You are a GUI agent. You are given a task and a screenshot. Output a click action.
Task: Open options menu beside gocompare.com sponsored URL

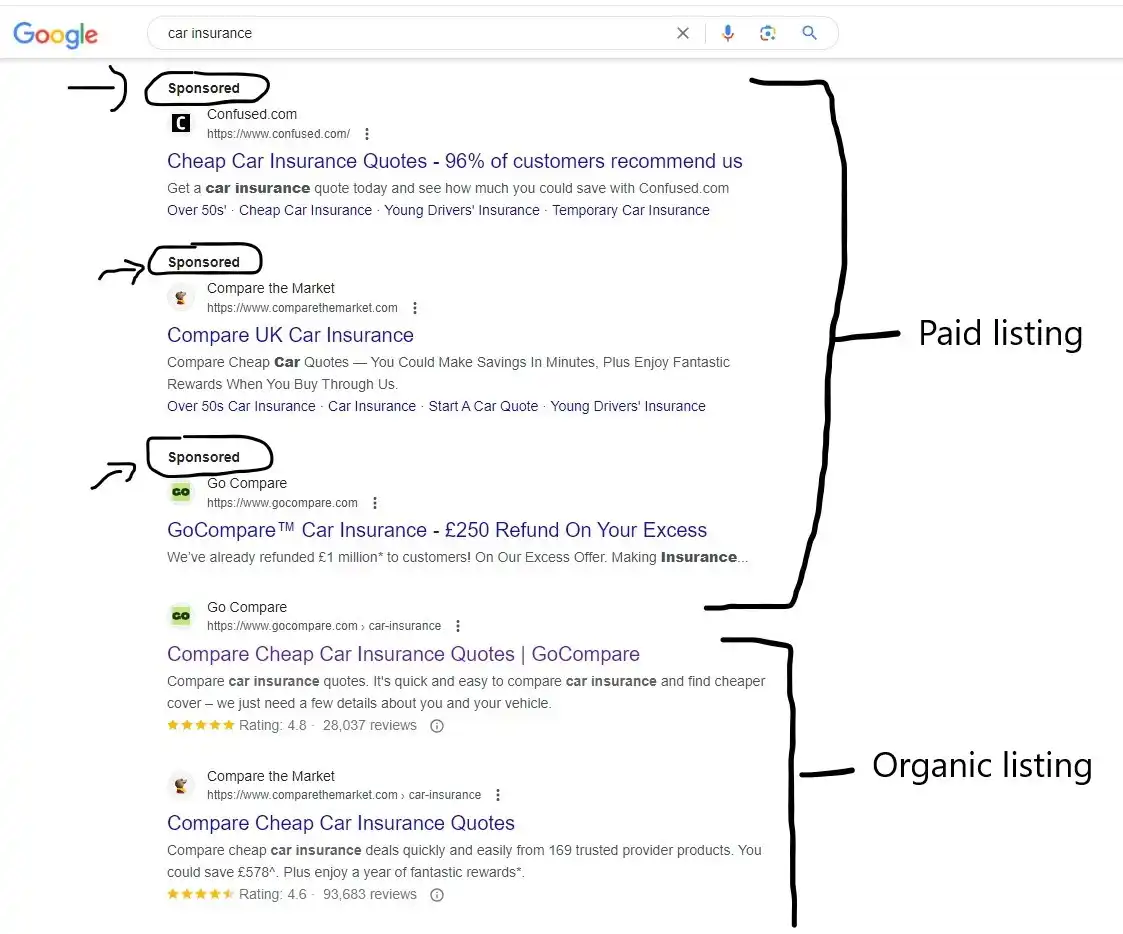375,503
